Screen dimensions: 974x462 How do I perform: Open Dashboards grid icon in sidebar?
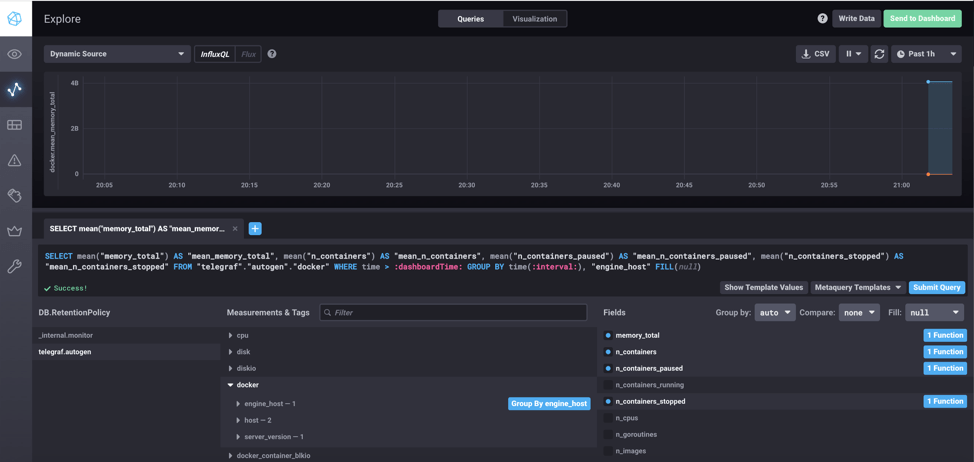coord(15,125)
